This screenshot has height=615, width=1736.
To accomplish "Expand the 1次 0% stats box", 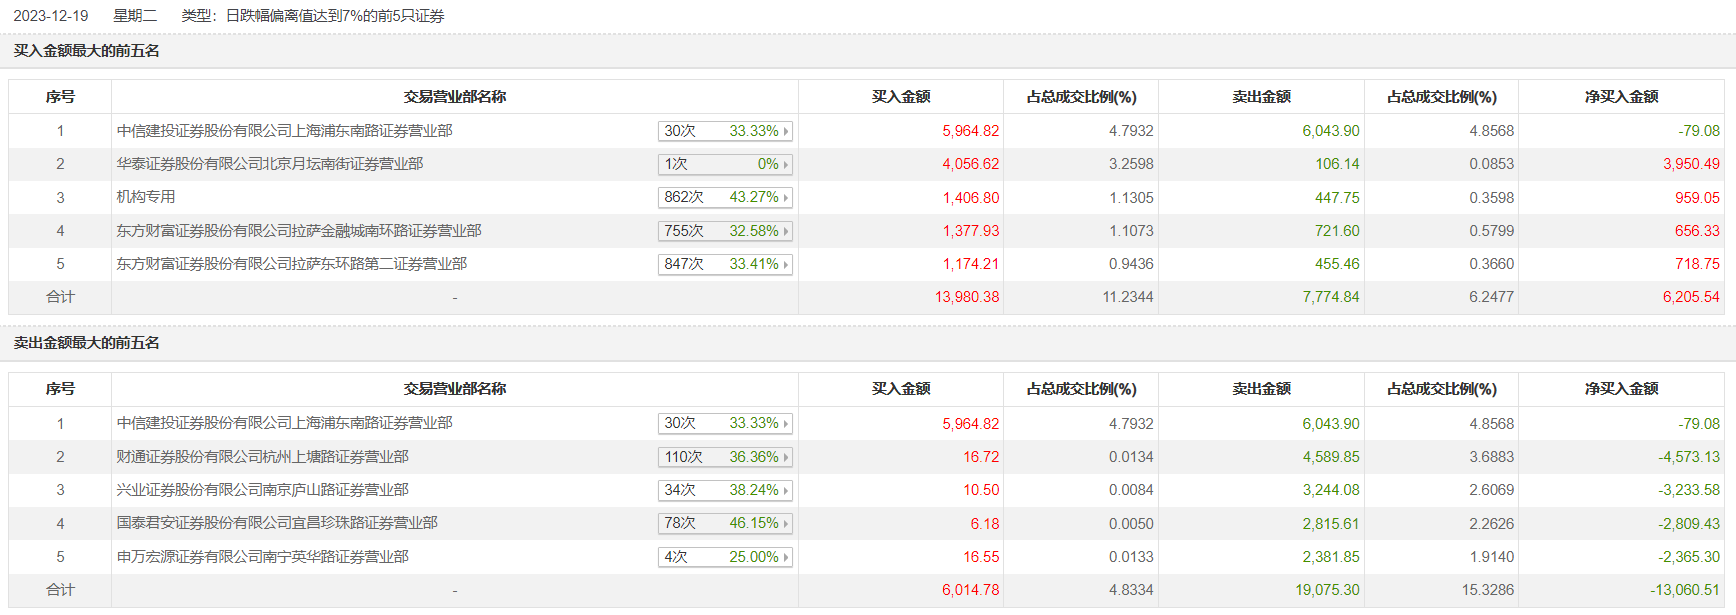I will coord(725,165).
